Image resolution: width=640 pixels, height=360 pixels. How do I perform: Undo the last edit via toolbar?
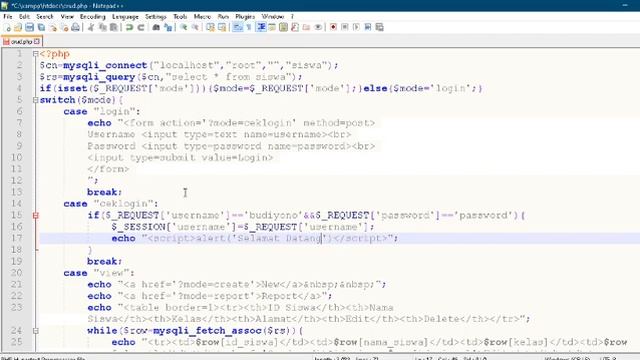pos(129,27)
